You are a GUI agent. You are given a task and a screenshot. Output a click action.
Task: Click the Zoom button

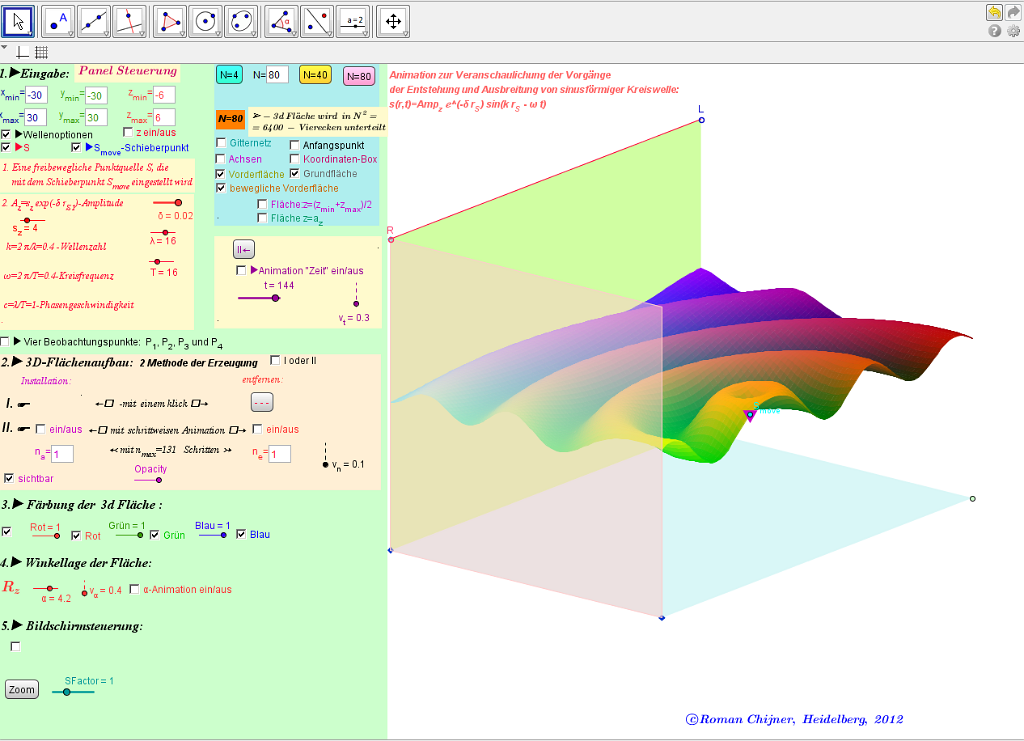[21, 690]
